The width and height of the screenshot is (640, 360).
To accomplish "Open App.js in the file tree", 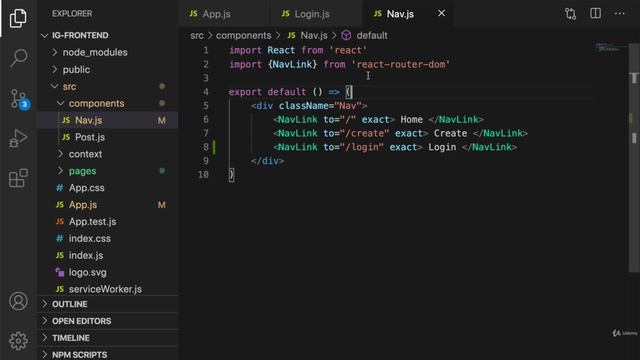I will 108,205.
